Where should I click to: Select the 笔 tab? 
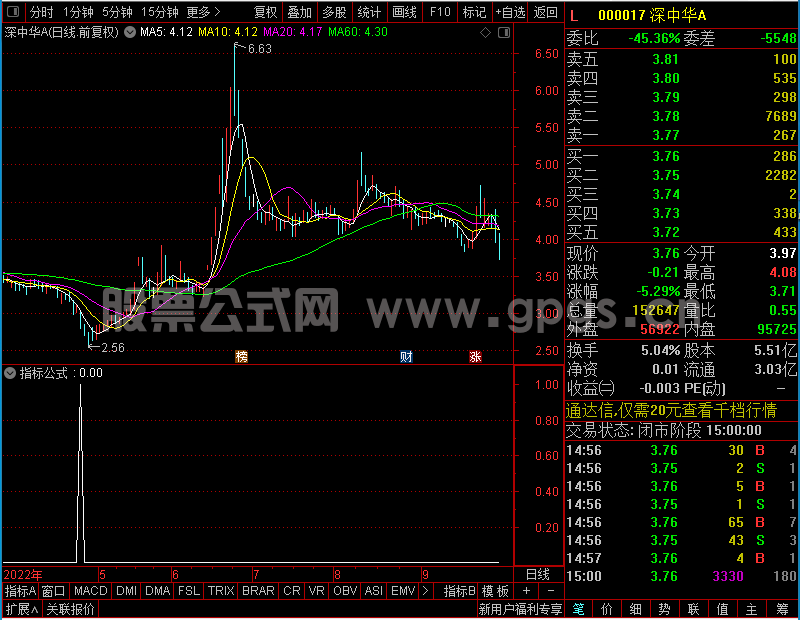(x=578, y=609)
